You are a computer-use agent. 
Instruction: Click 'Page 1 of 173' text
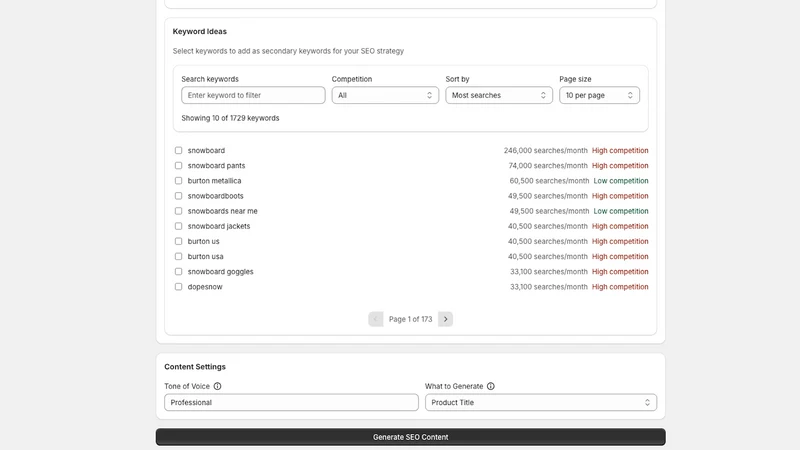pos(411,319)
